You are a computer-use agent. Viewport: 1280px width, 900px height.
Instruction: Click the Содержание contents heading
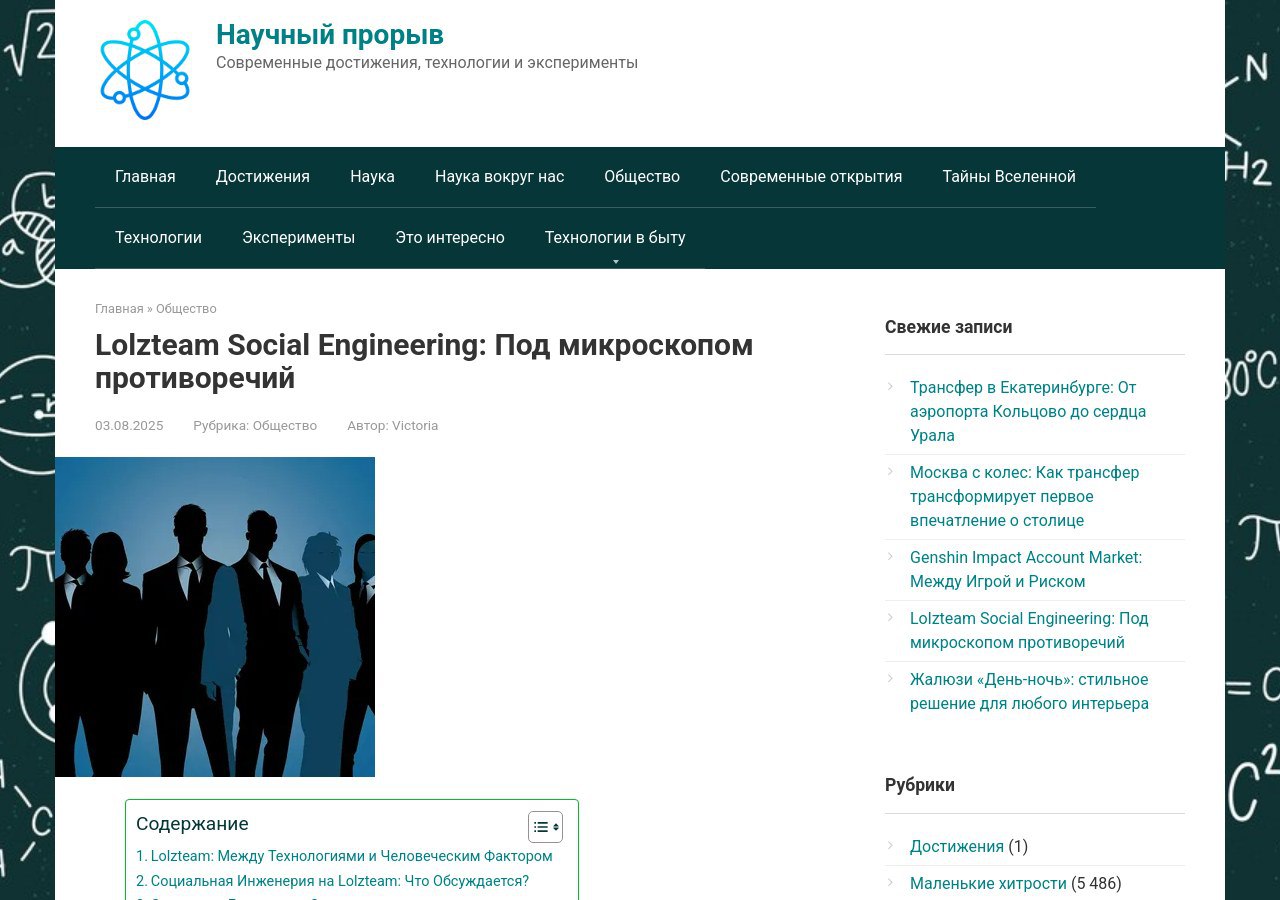pyautogui.click(x=192, y=824)
